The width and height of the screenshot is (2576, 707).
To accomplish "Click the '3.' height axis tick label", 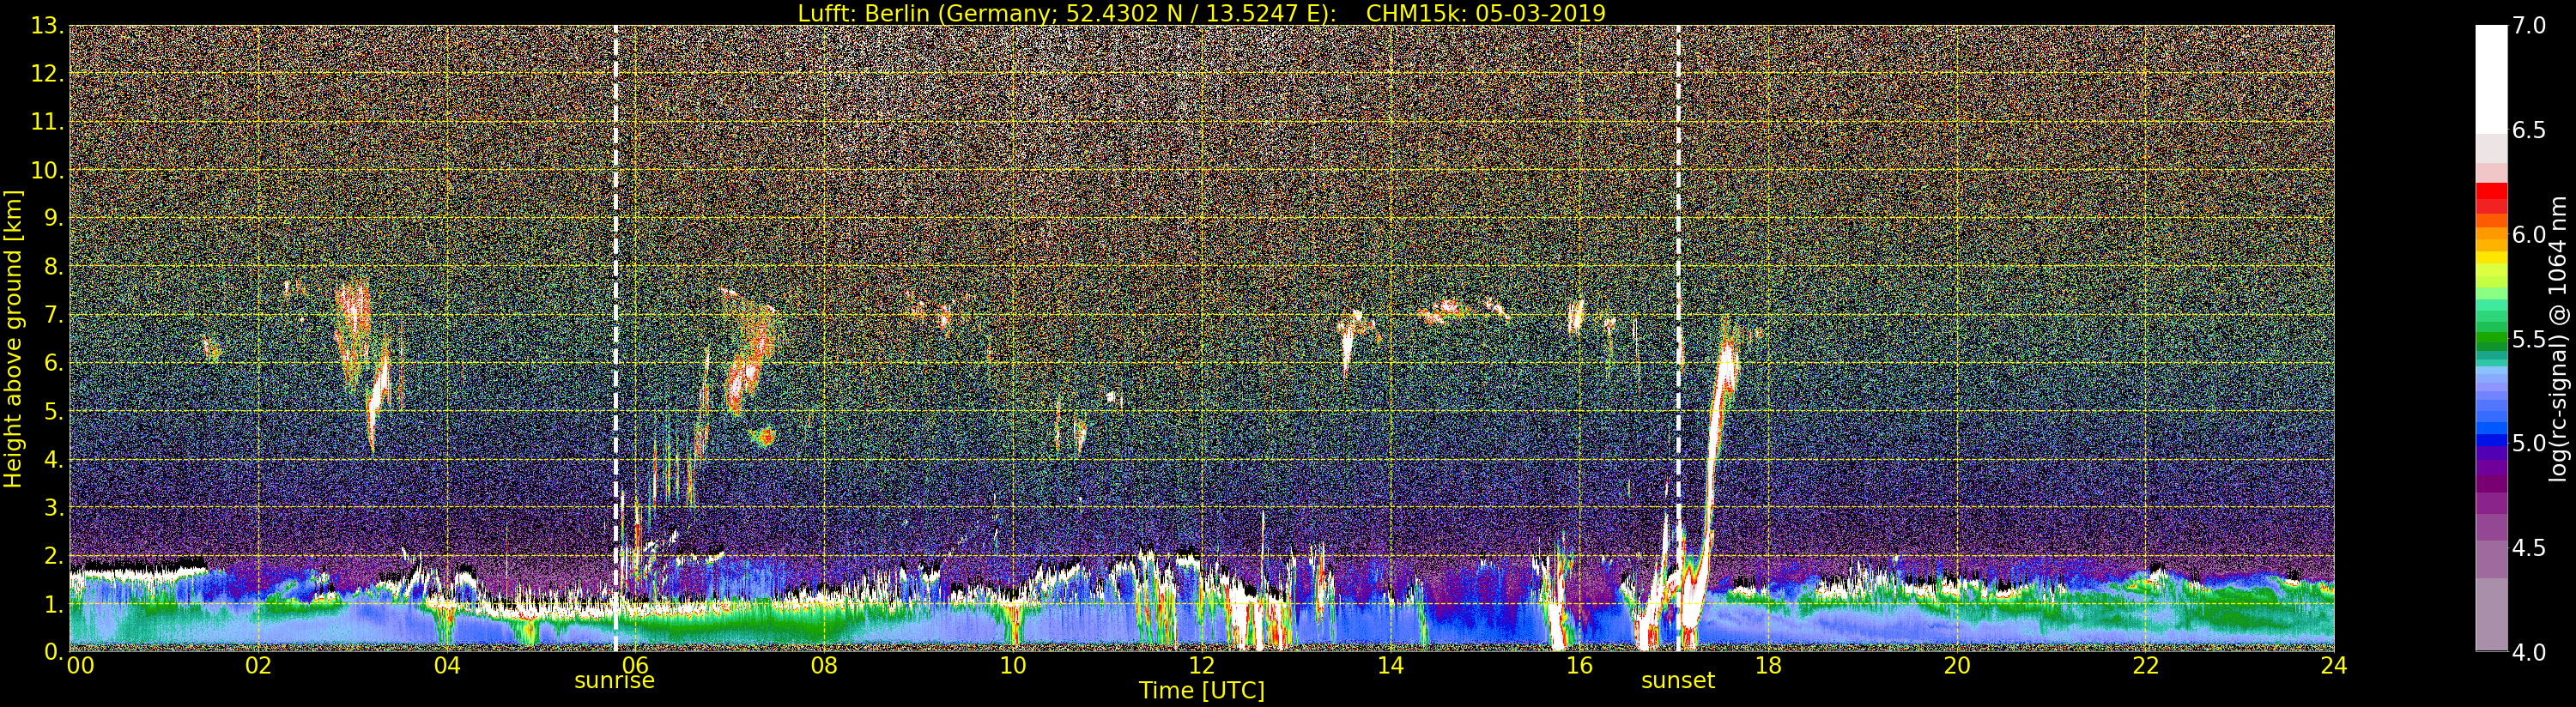I will point(54,508).
